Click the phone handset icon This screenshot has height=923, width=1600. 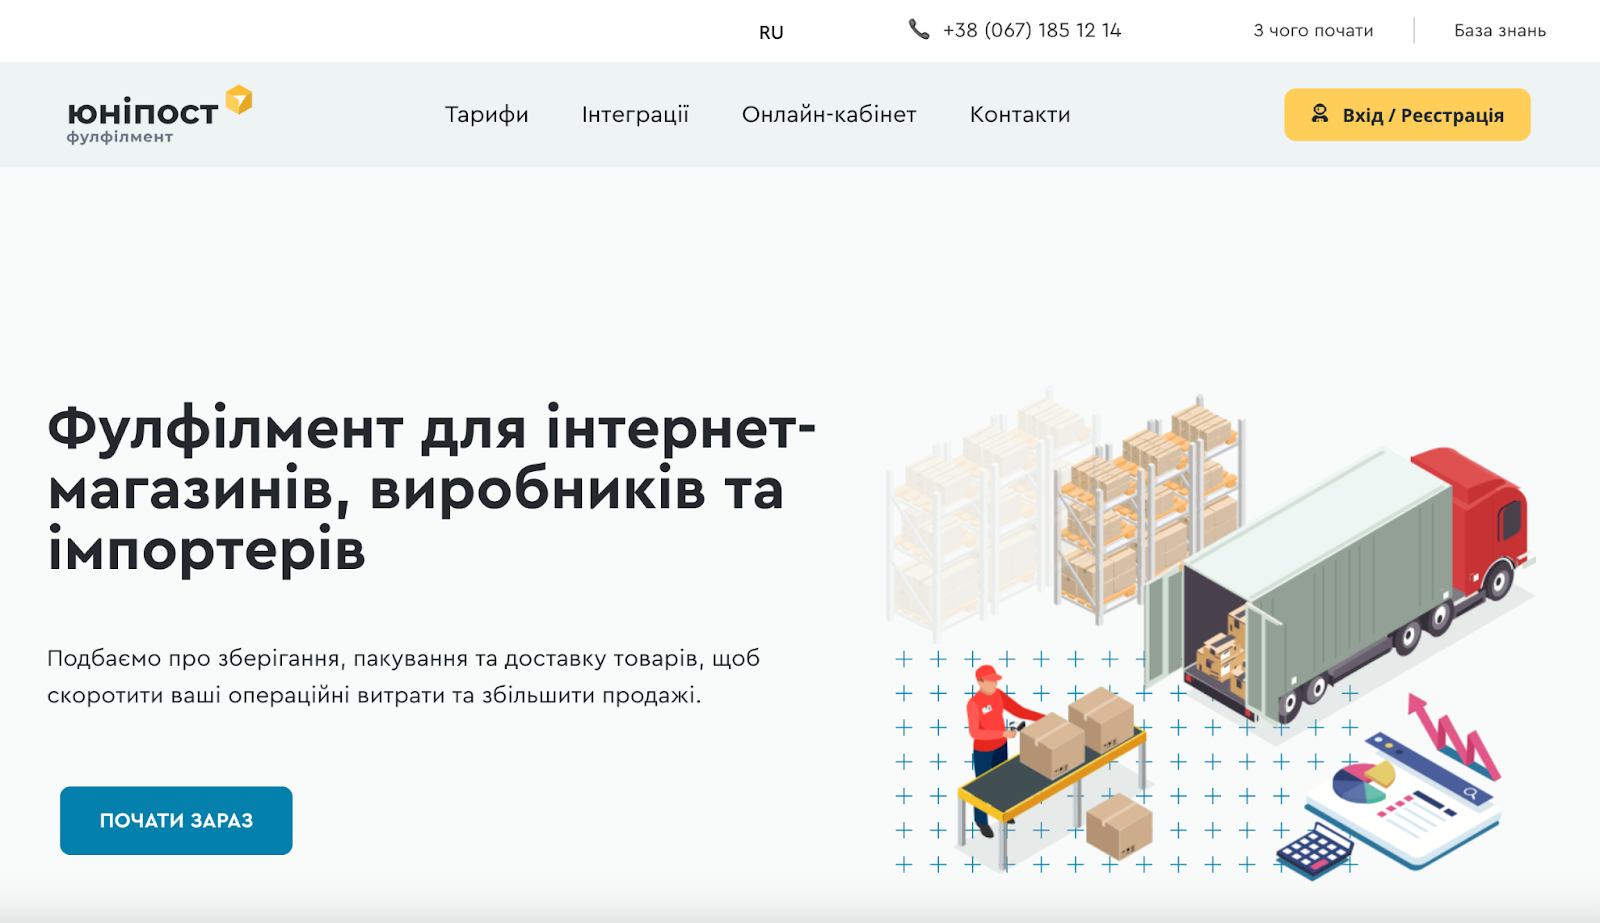(x=918, y=30)
